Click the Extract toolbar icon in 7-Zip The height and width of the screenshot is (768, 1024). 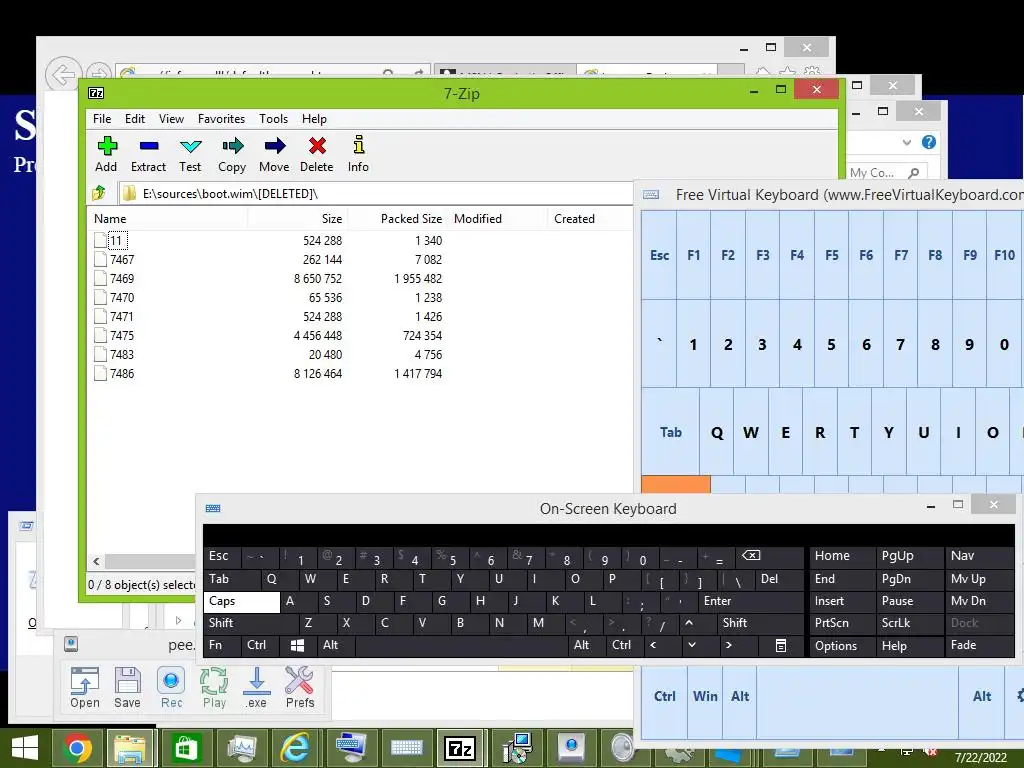tap(148, 155)
